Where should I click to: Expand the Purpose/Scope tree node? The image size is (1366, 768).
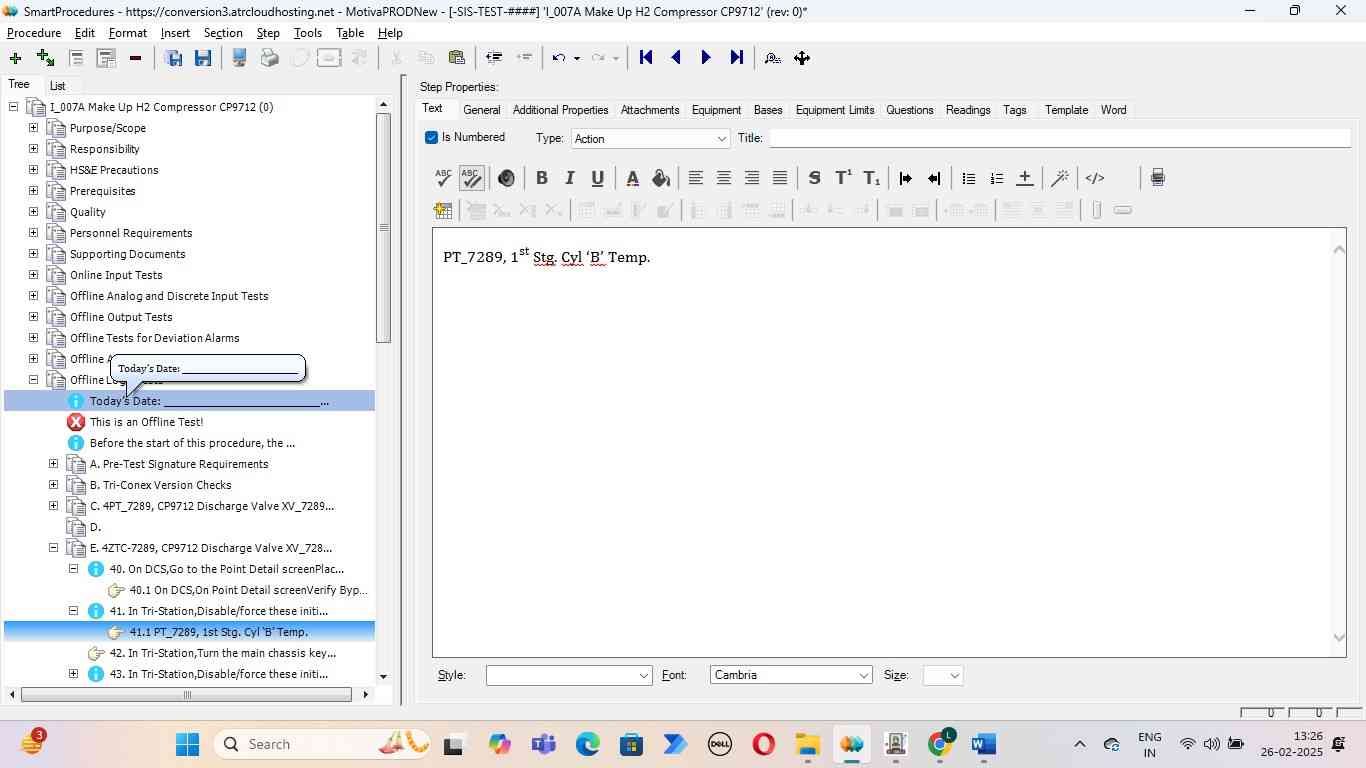(33, 128)
